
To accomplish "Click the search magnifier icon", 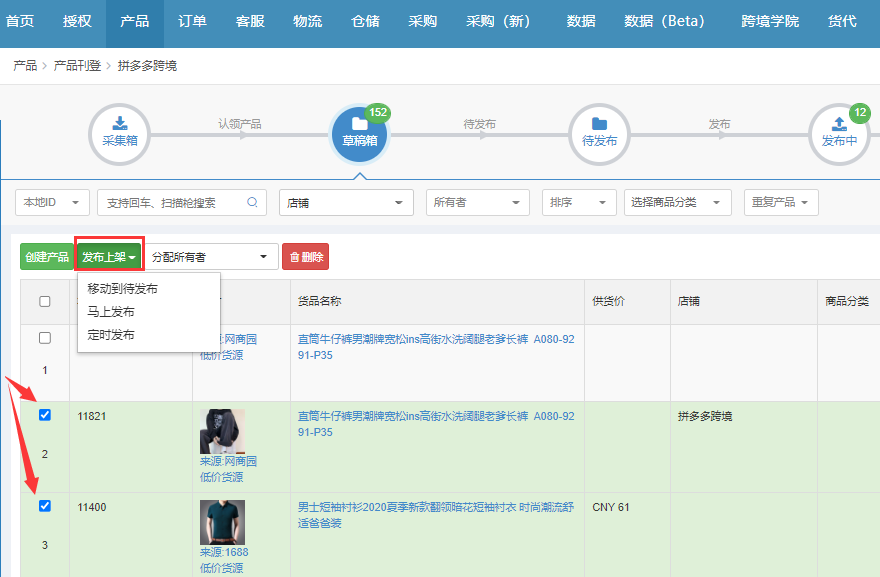I will 253,202.
